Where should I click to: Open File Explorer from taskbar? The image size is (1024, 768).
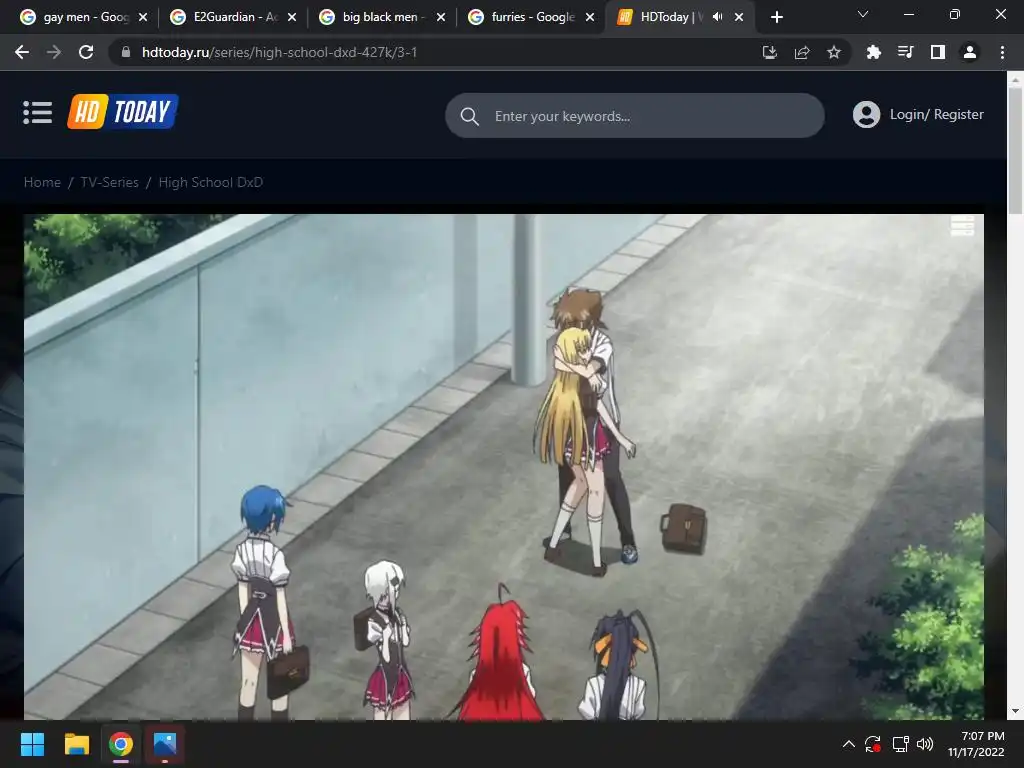[76, 744]
